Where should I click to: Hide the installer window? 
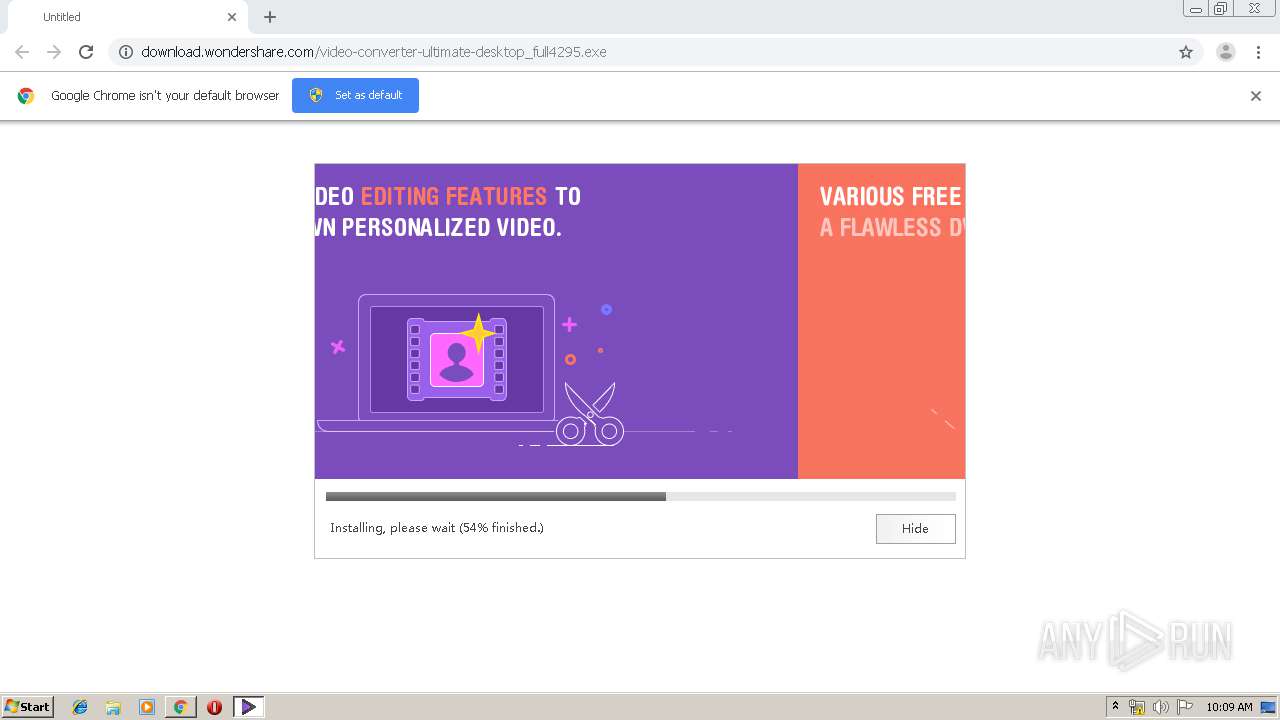coord(915,528)
